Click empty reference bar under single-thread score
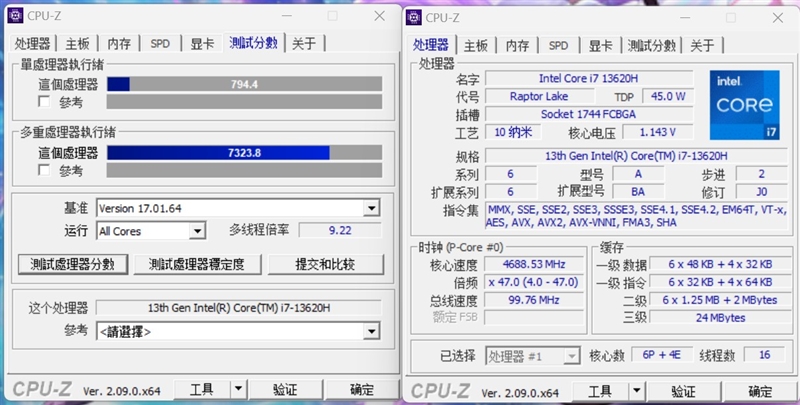The width and height of the screenshot is (800, 405). pyautogui.click(x=244, y=102)
